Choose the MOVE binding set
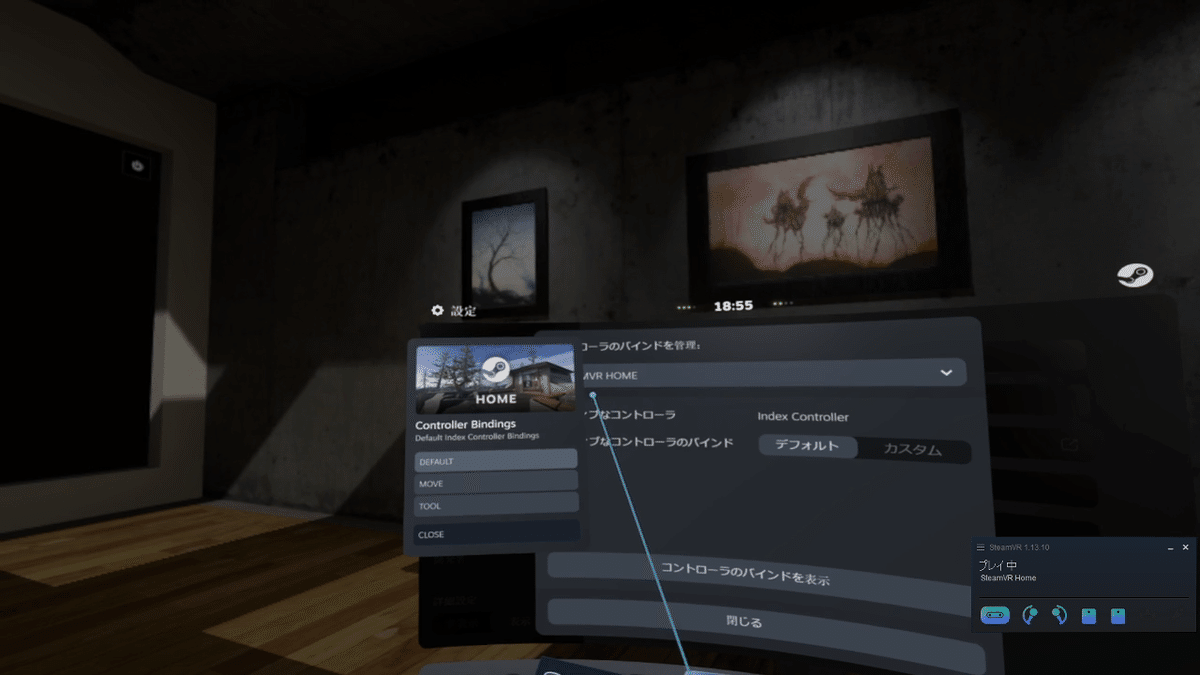Screen dimensions: 1200x675 click(x=496, y=482)
